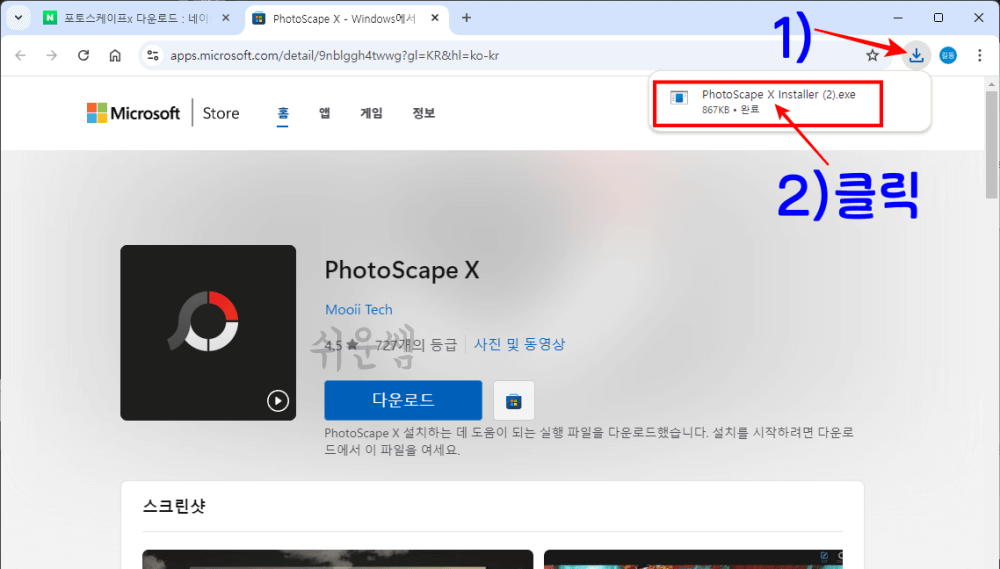Screen dimensions: 1000x569
Task: Click the page vertical scrollbar
Action: pyautogui.click(x=991, y=145)
